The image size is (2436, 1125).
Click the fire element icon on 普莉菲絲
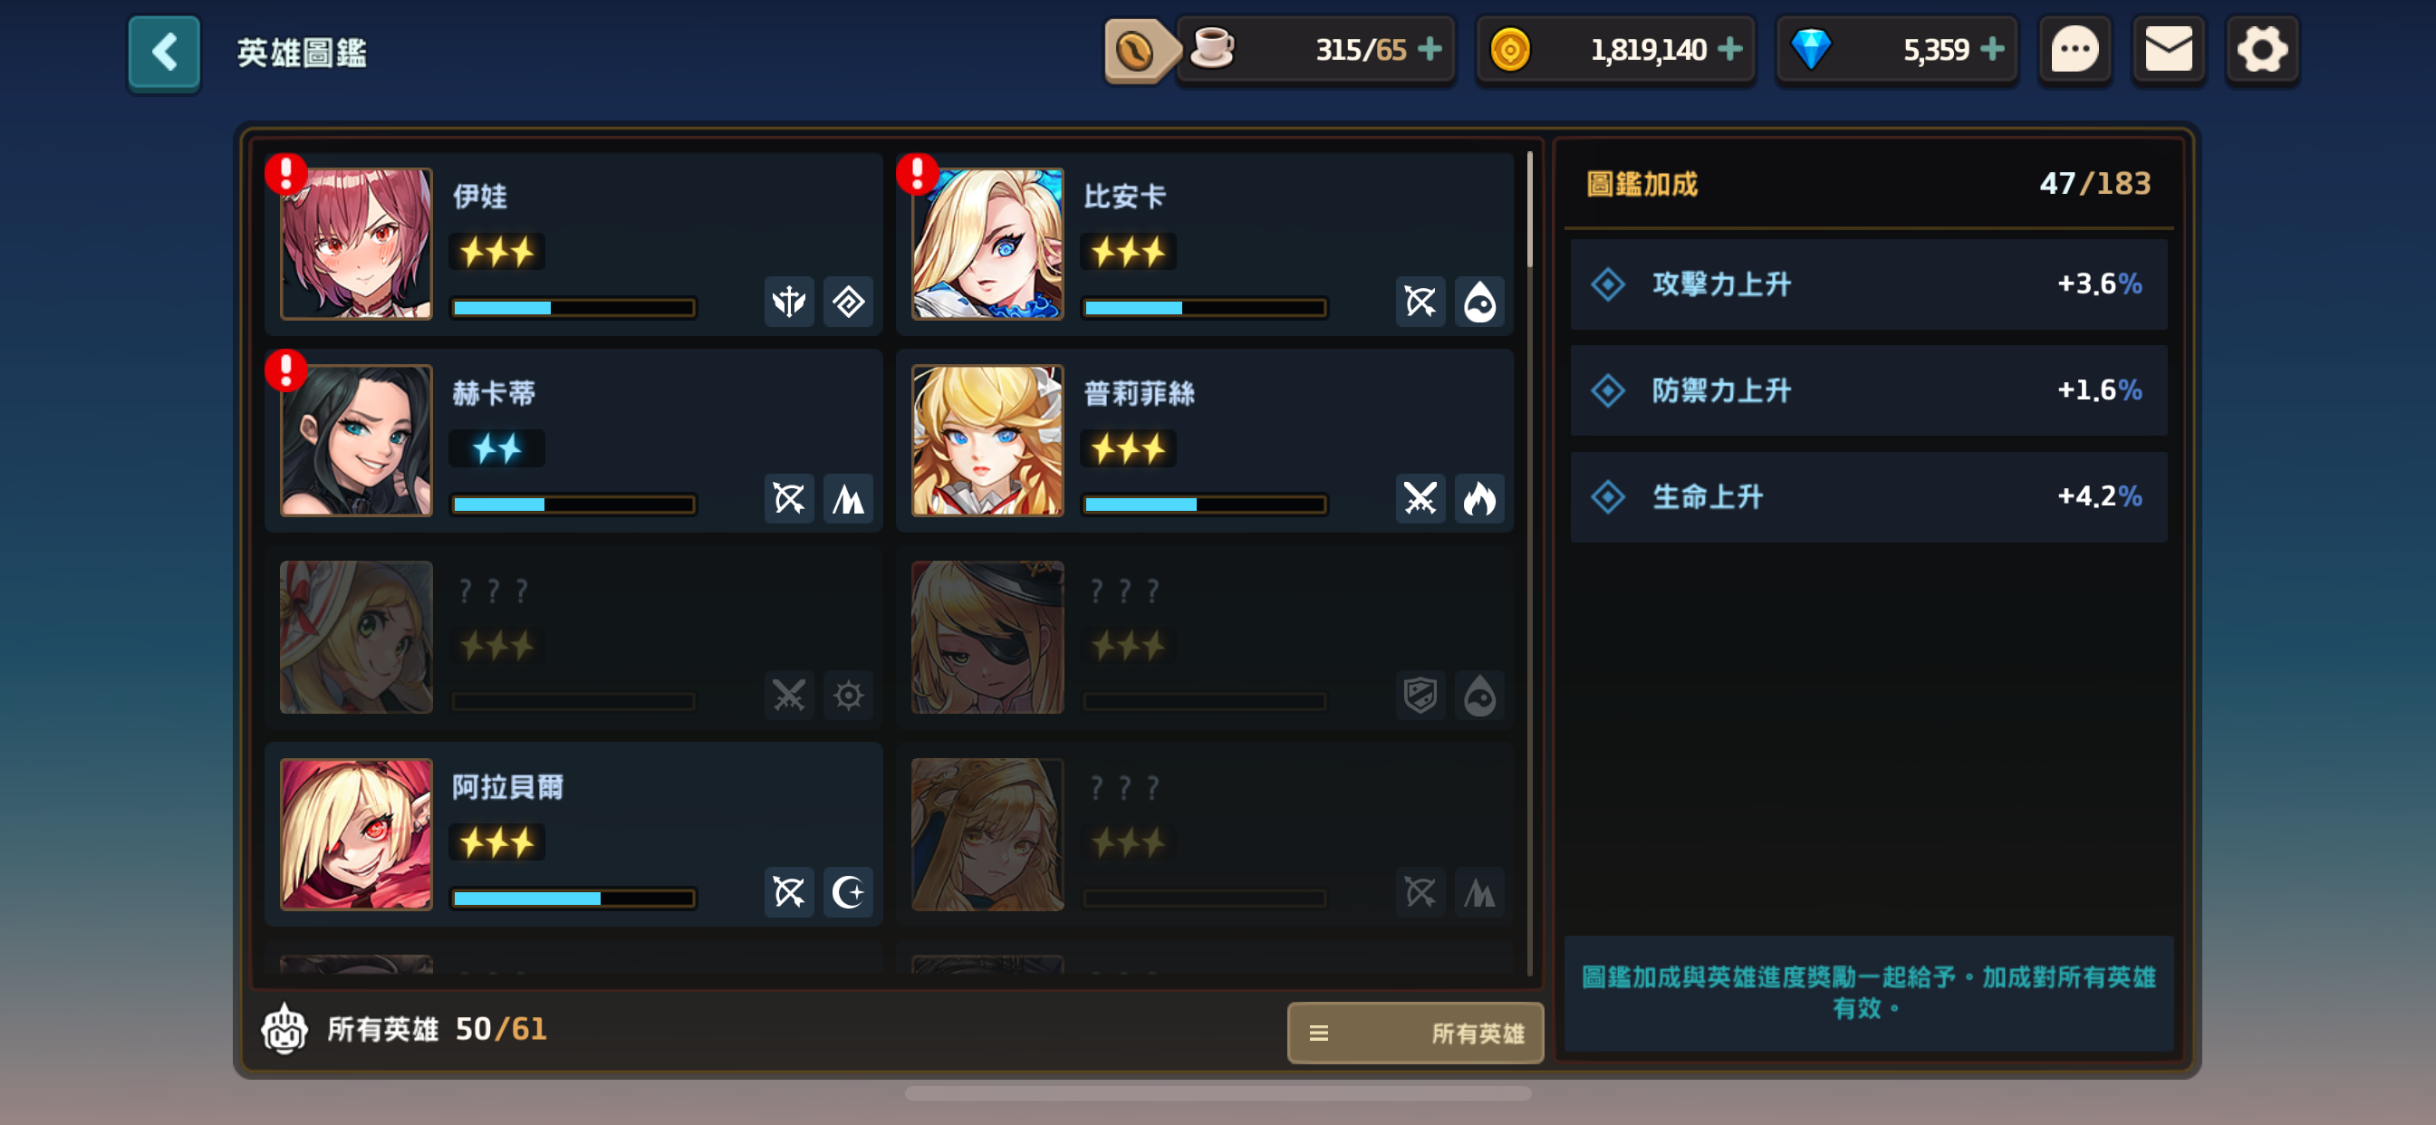coord(1479,498)
